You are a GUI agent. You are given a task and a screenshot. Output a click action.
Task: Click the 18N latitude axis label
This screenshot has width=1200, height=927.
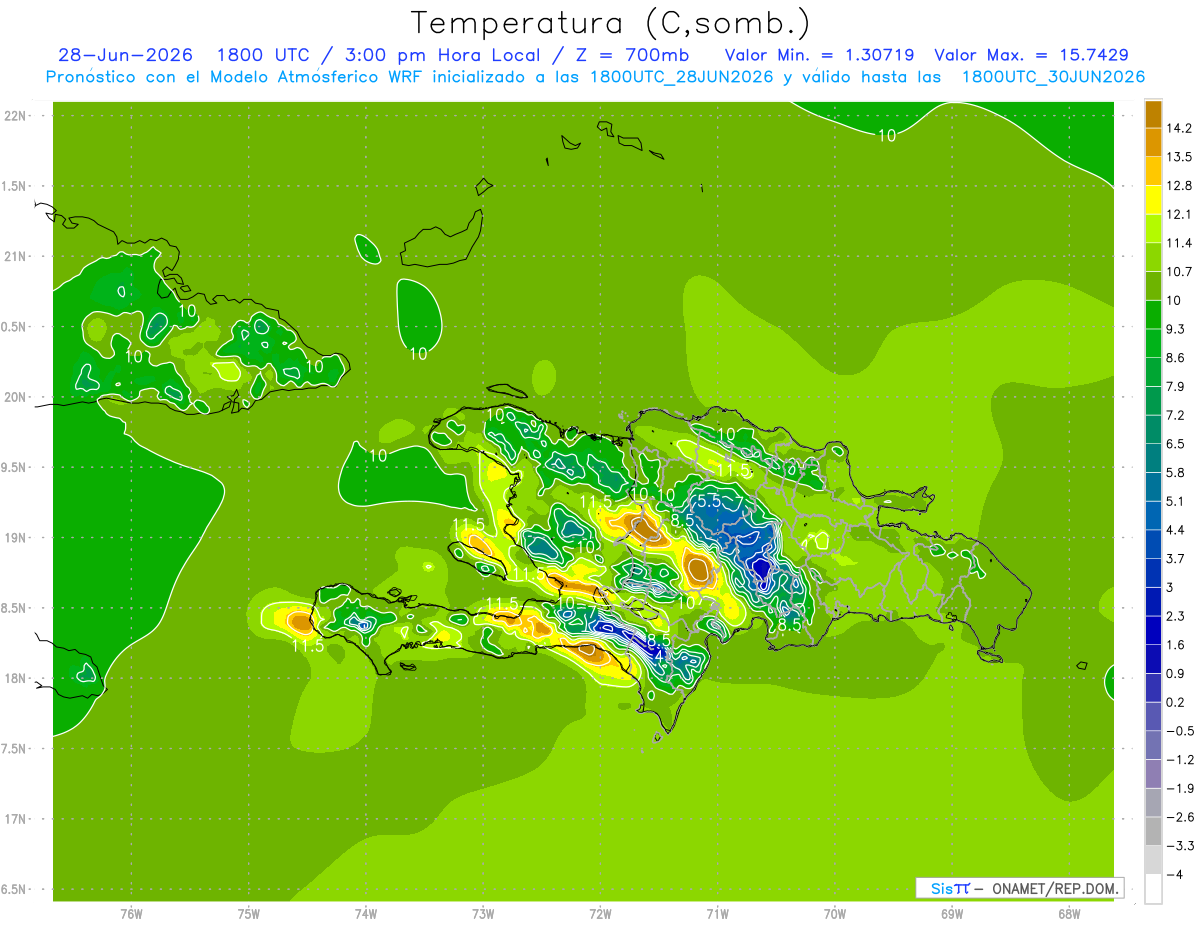tap(15, 679)
